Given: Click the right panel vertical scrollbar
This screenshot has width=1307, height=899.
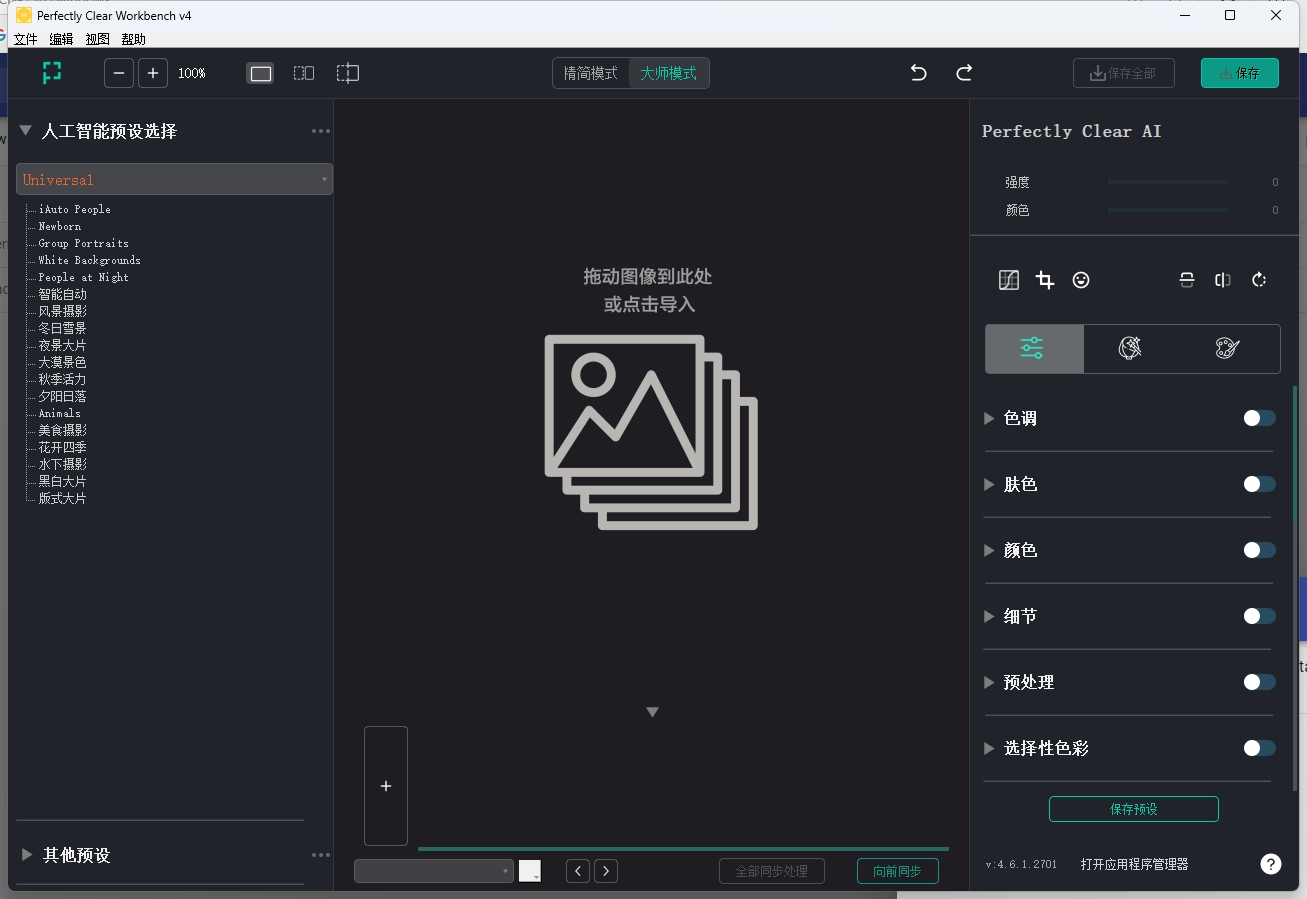Looking at the screenshot, I should coord(1295,588).
